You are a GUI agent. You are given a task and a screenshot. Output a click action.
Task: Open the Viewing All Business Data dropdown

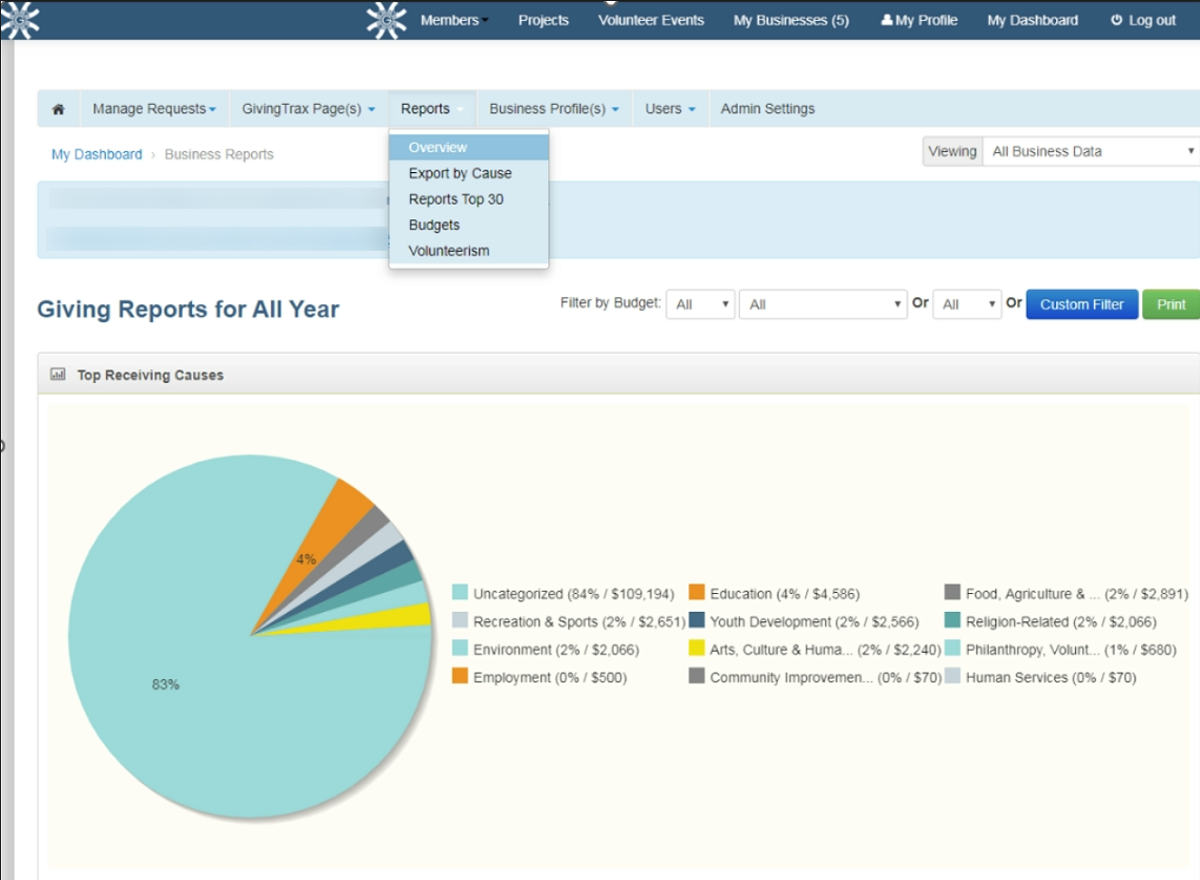tap(1092, 151)
